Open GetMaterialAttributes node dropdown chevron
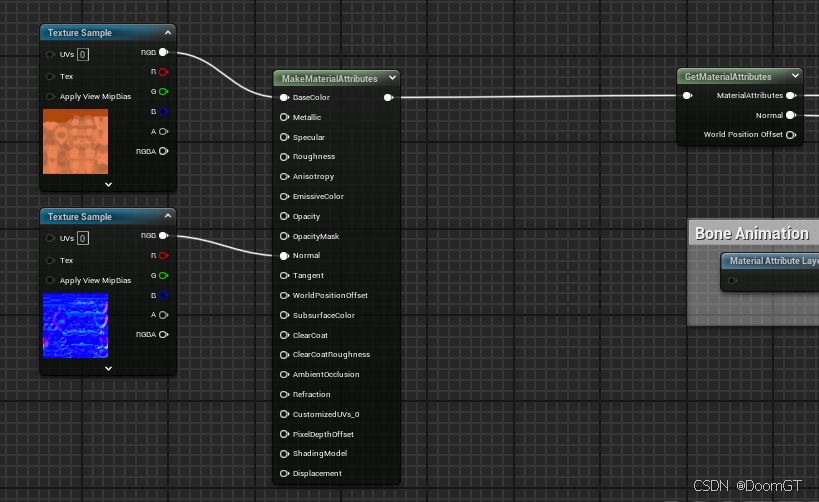The image size is (819, 502). pyautogui.click(x=795, y=76)
